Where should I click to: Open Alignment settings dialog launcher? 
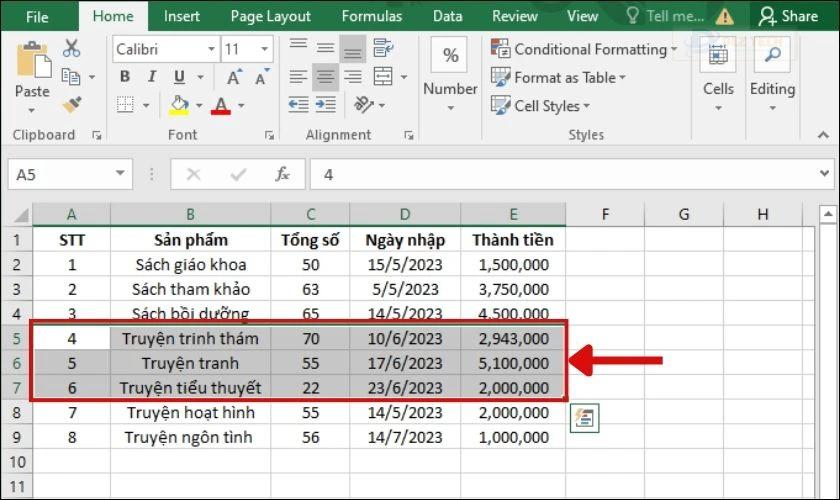(409, 136)
